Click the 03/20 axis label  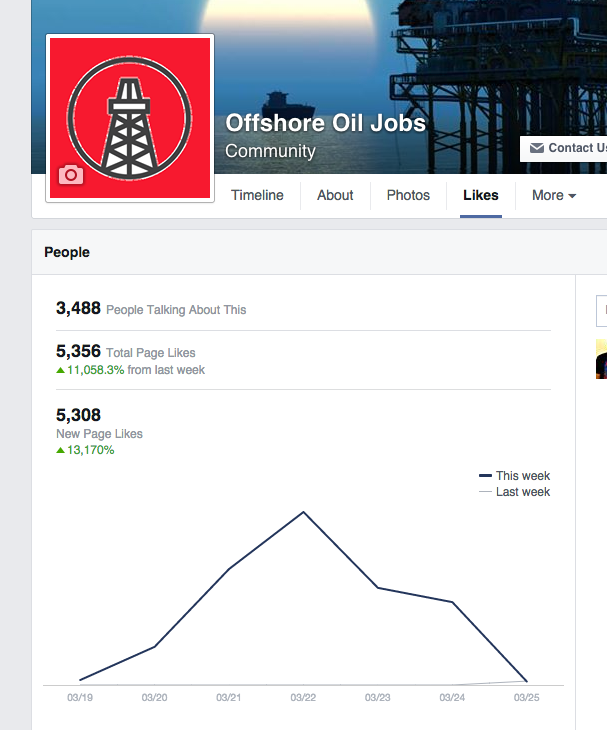155,697
